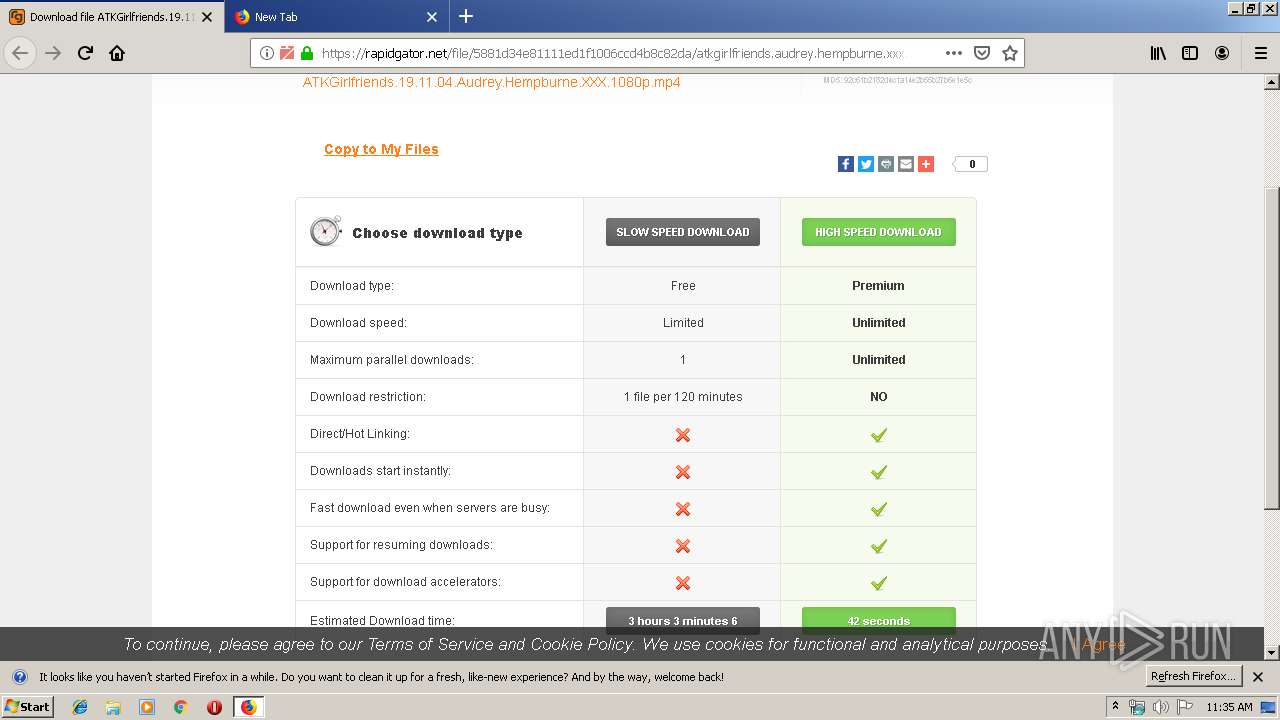Select the '1 file per 120 minutes' cell
The image size is (1280, 720).
[x=683, y=397]
